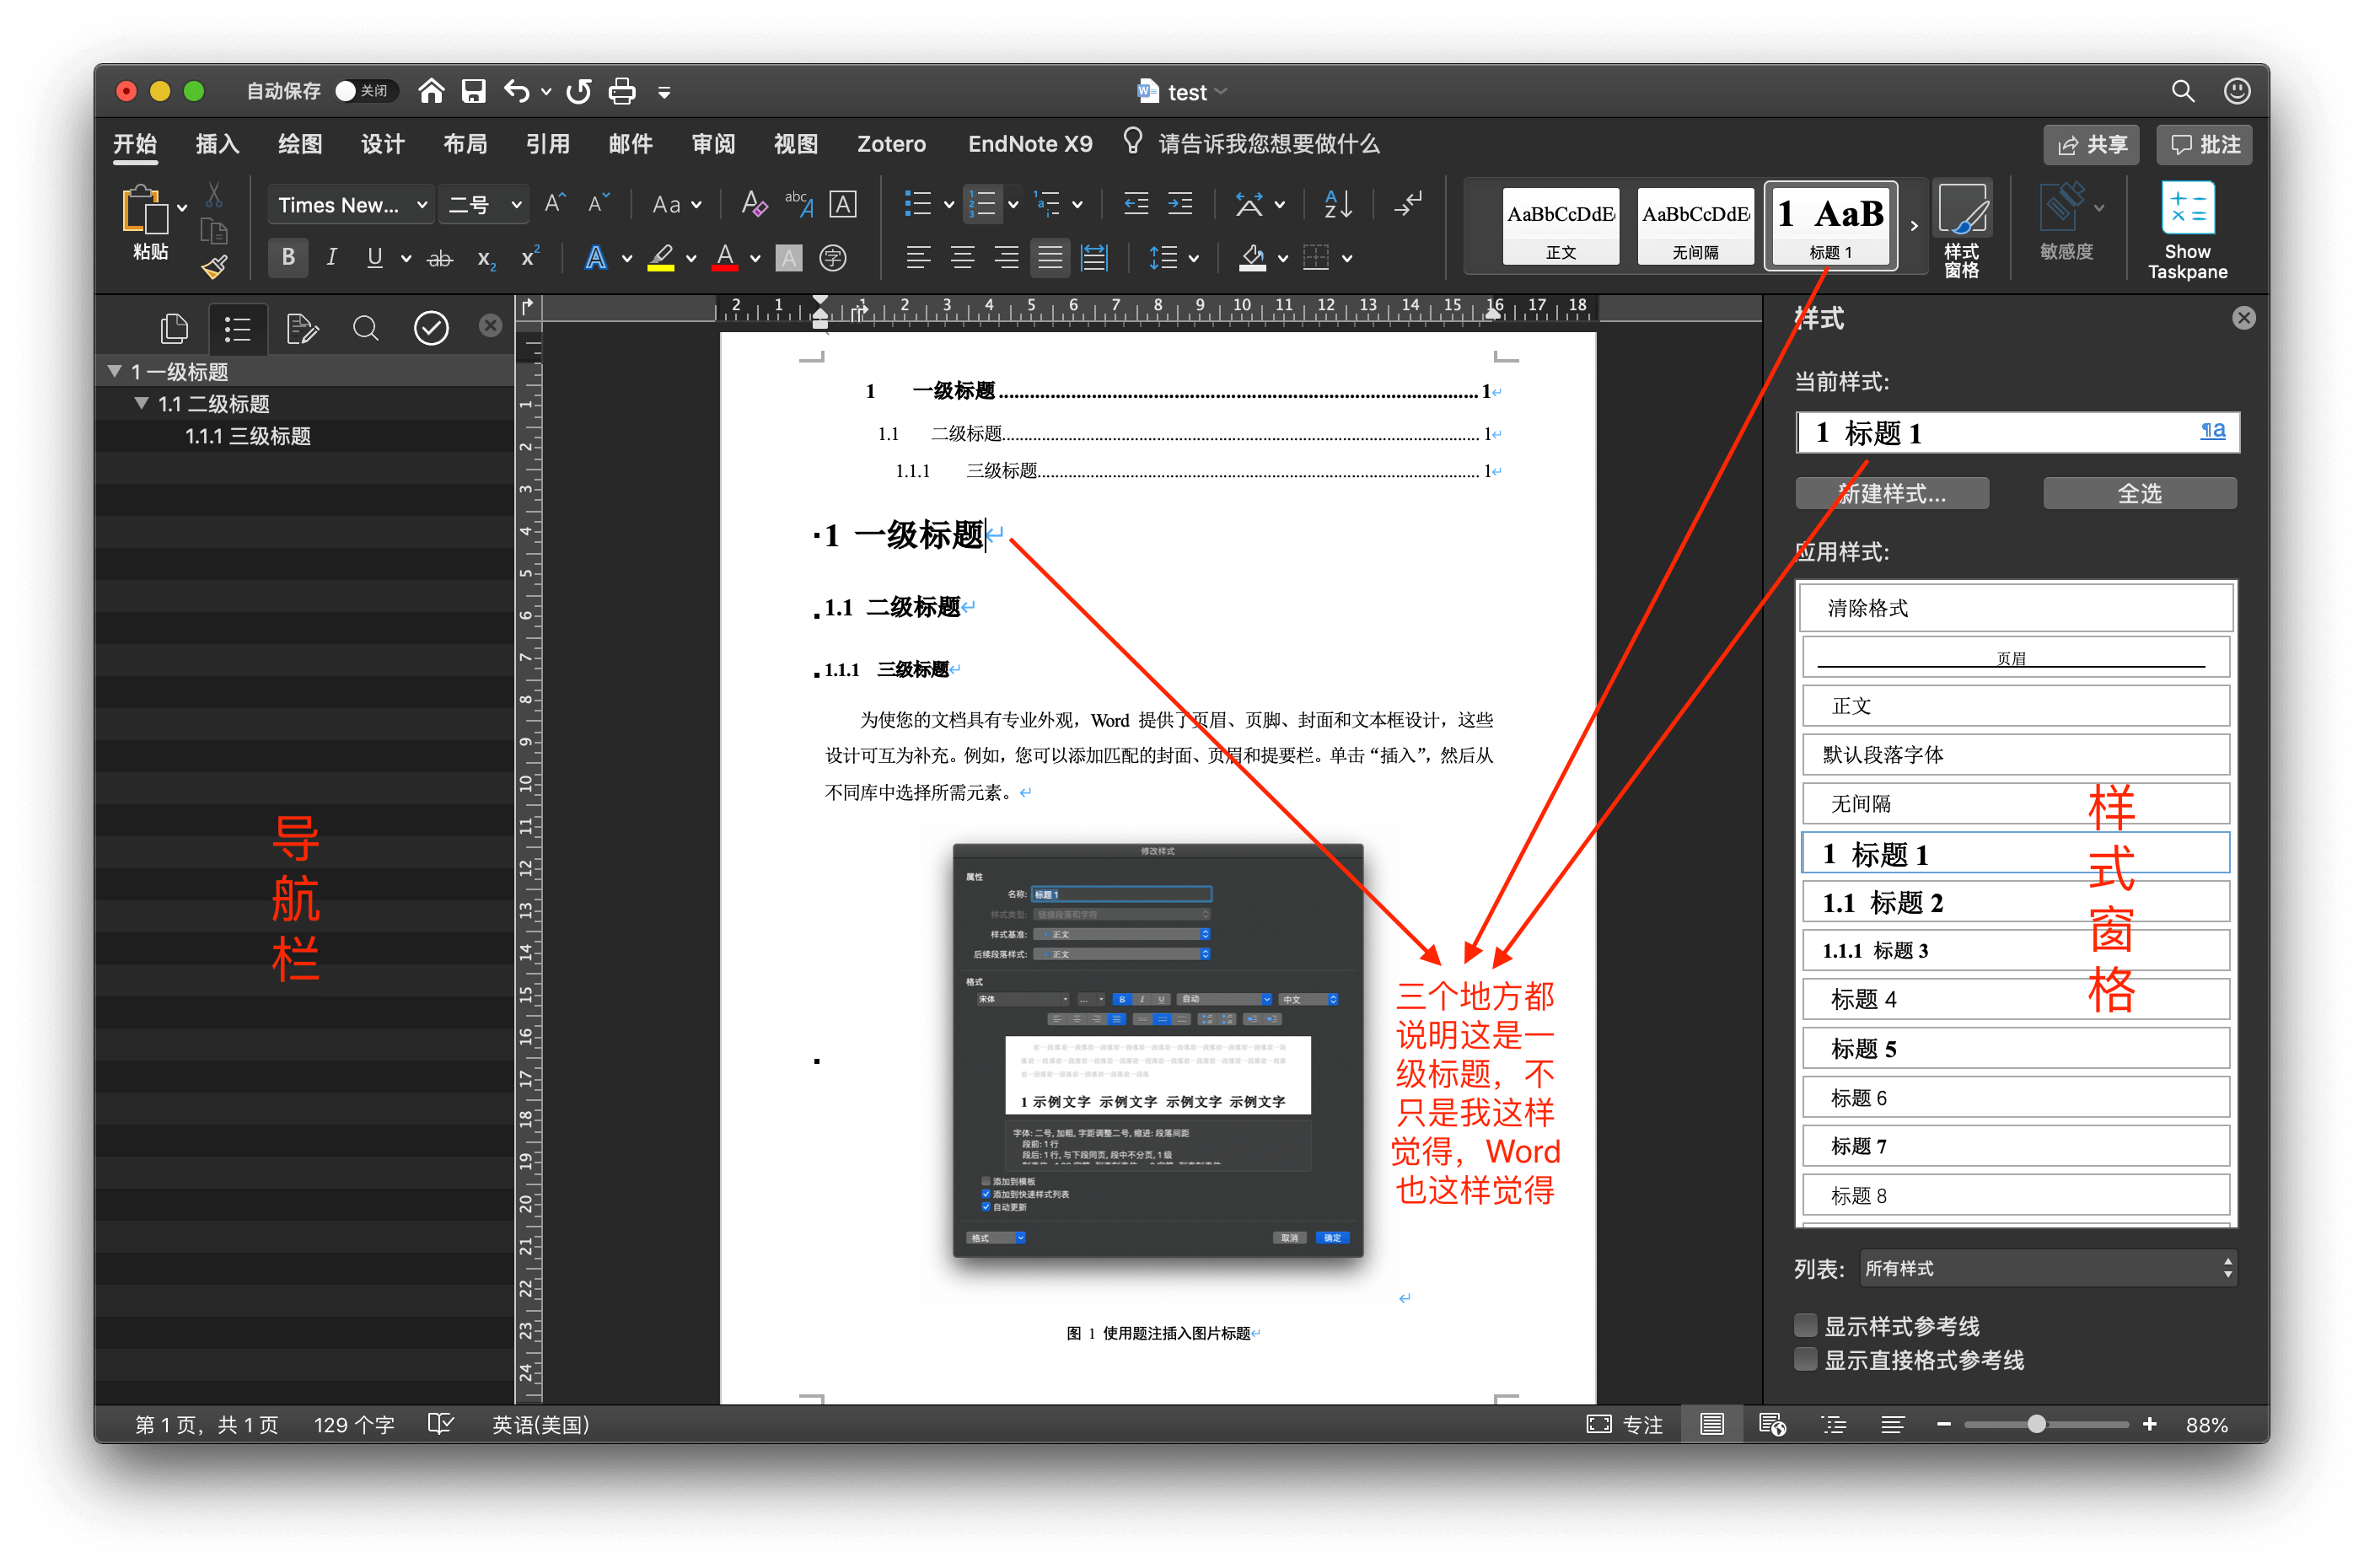The width and height of the screenshot is (2364, 1568).
Task: Click the Decrease indent icon
Action: 1136,204
